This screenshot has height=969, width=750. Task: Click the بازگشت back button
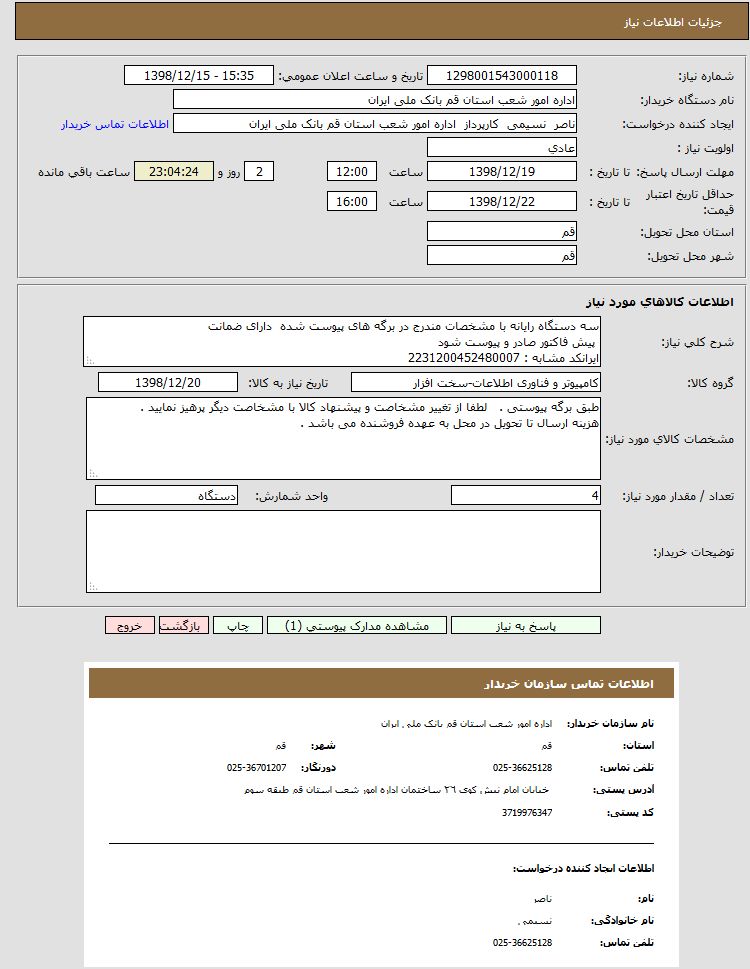[x=184, y=625]
